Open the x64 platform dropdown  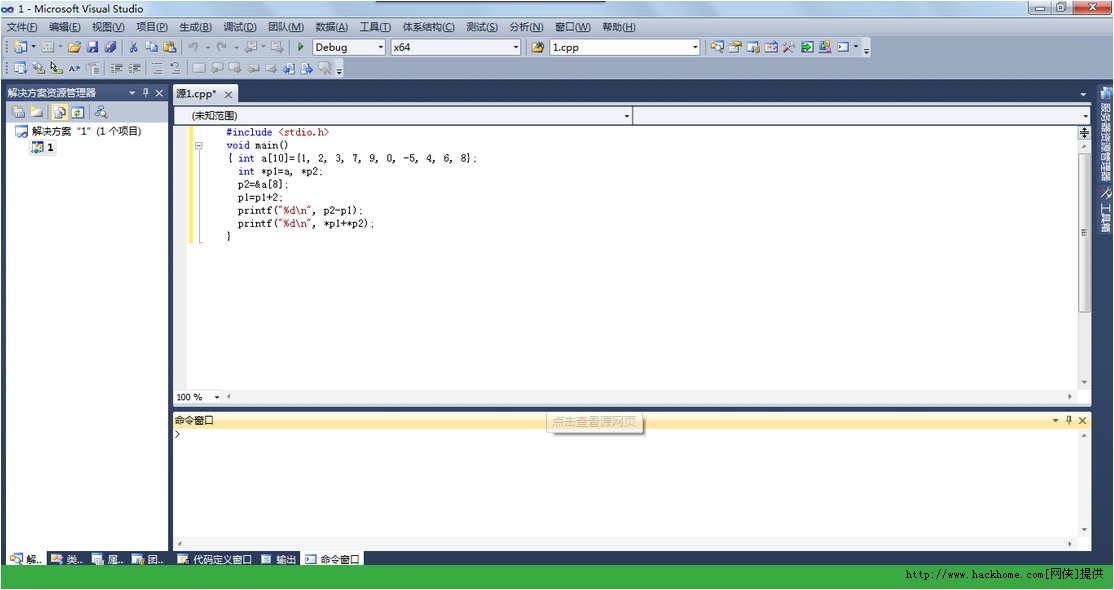point(516,47)
